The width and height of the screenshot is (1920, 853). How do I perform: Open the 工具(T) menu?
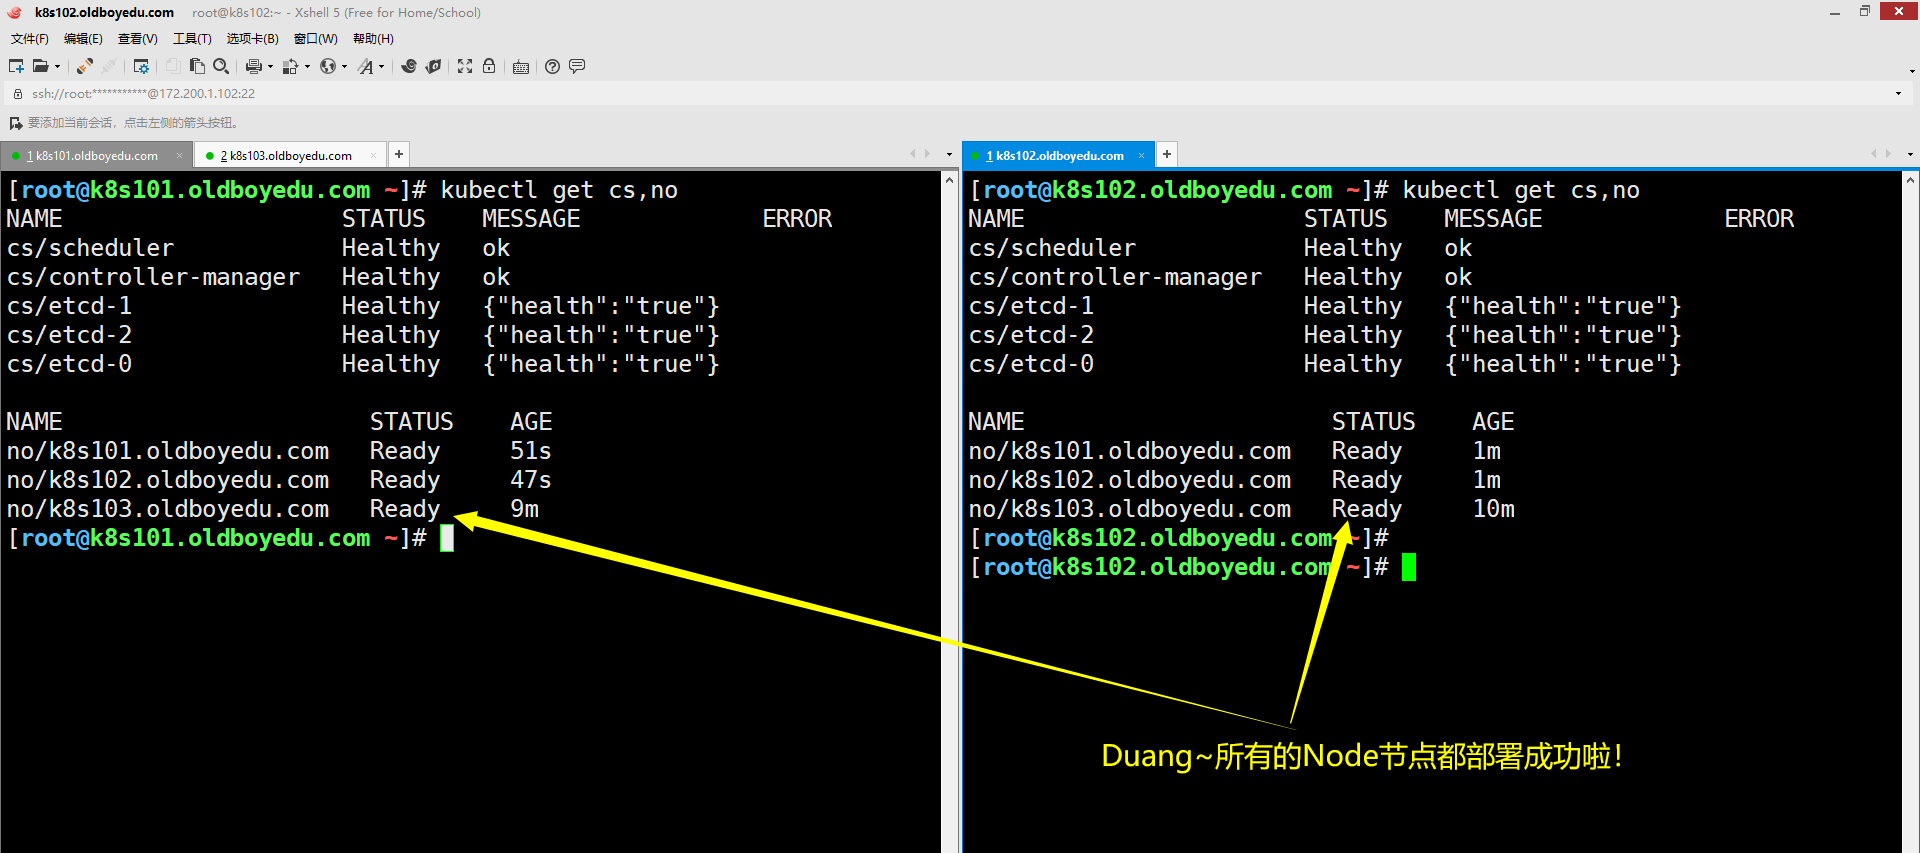(x=192, y=39)
